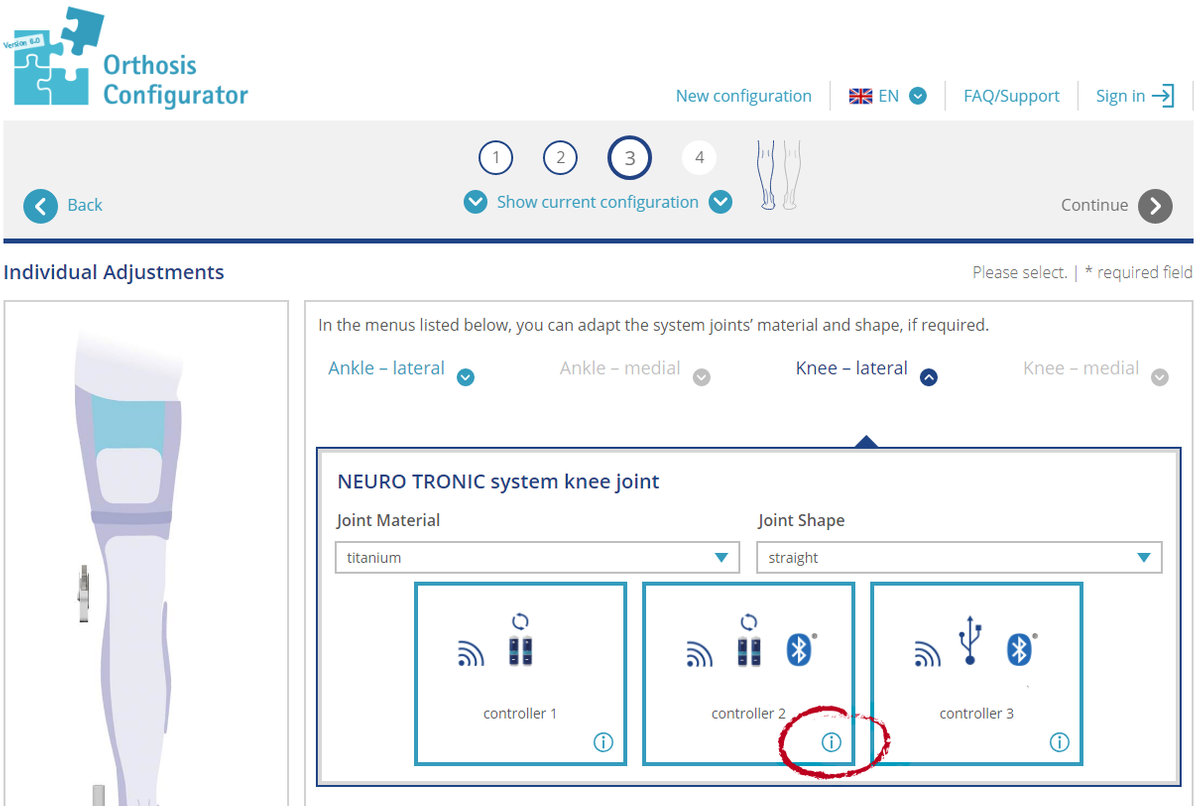Image resolution: width=1200 pixels, height=806 pixels.
Task: Open the FAQ/Support page
Action: (1011, 96)
